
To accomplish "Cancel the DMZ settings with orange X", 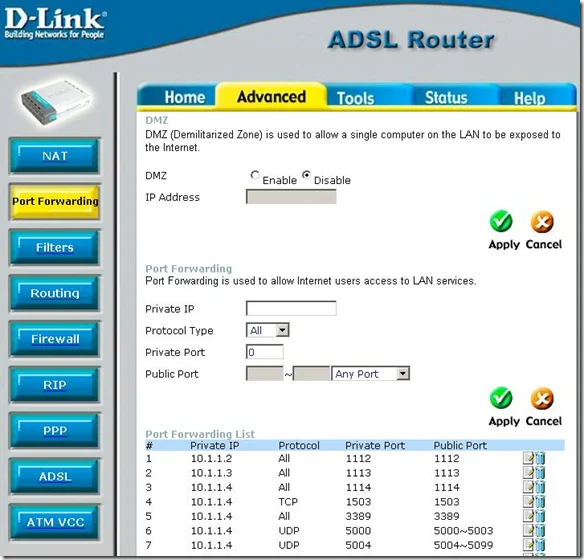I will 542,222.
